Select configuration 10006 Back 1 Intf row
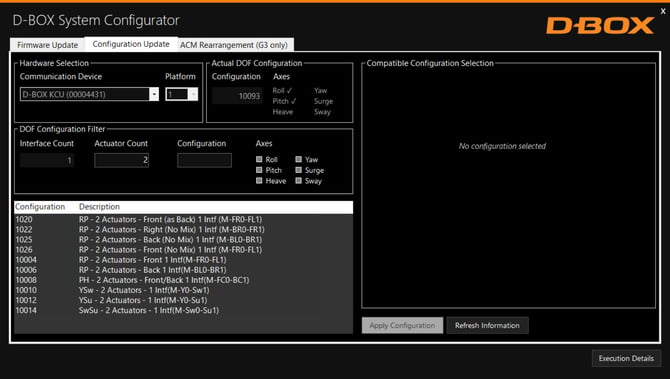 (x=183, y=270)
